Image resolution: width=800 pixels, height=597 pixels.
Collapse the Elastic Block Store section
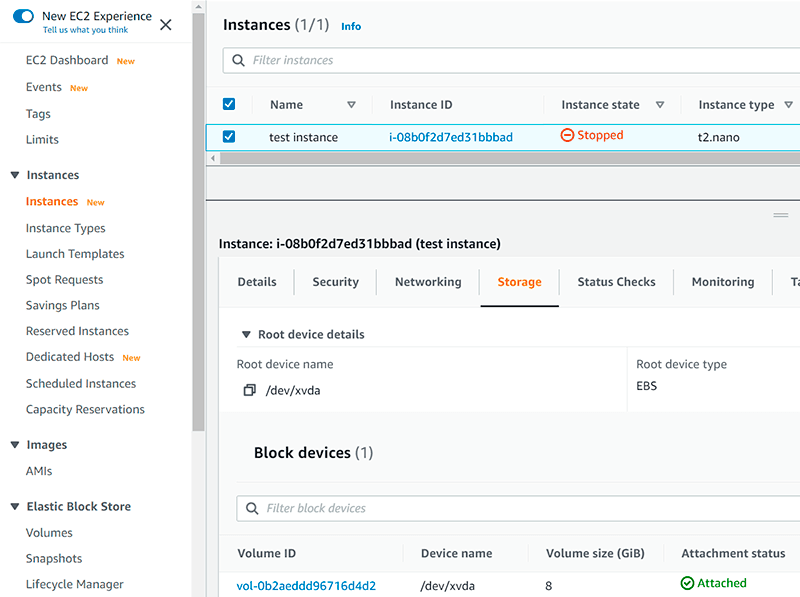pos(15,507)
